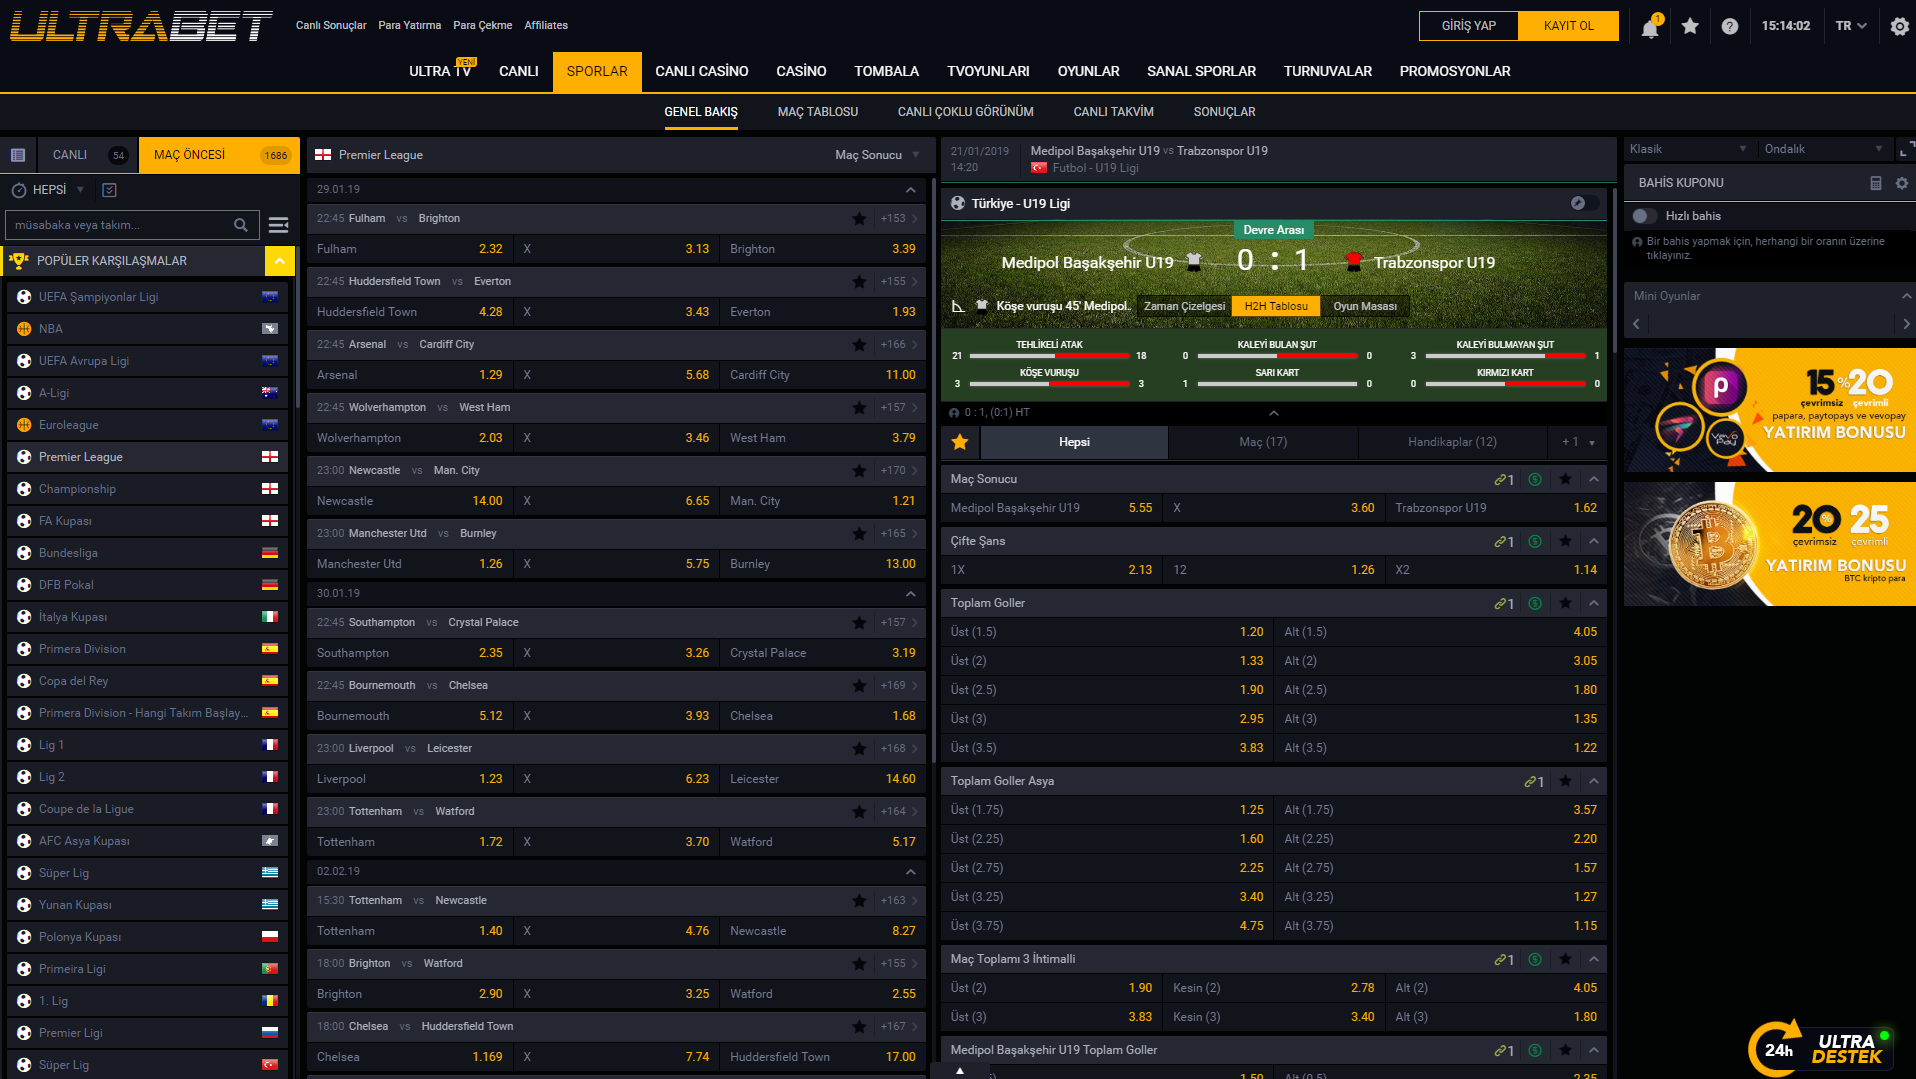1916x1079 pixels.
Task: Click cash-out icon in Maç Toplamı 3 İhtimalli
Action: [x=1535, y=959]
